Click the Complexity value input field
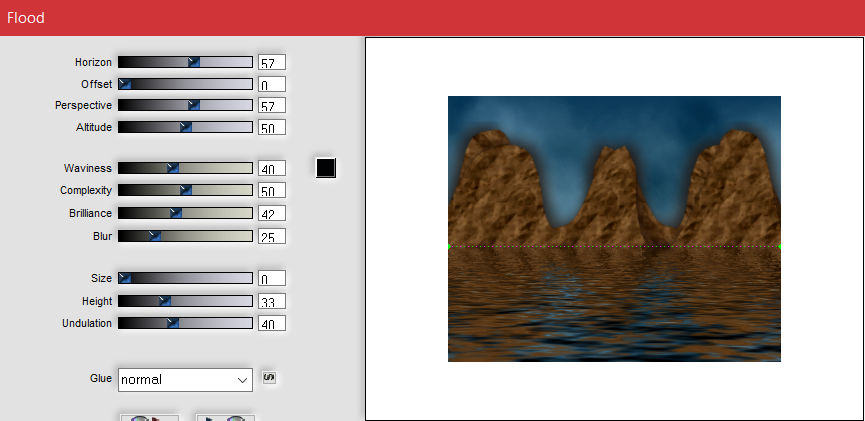 click(271, 191)
